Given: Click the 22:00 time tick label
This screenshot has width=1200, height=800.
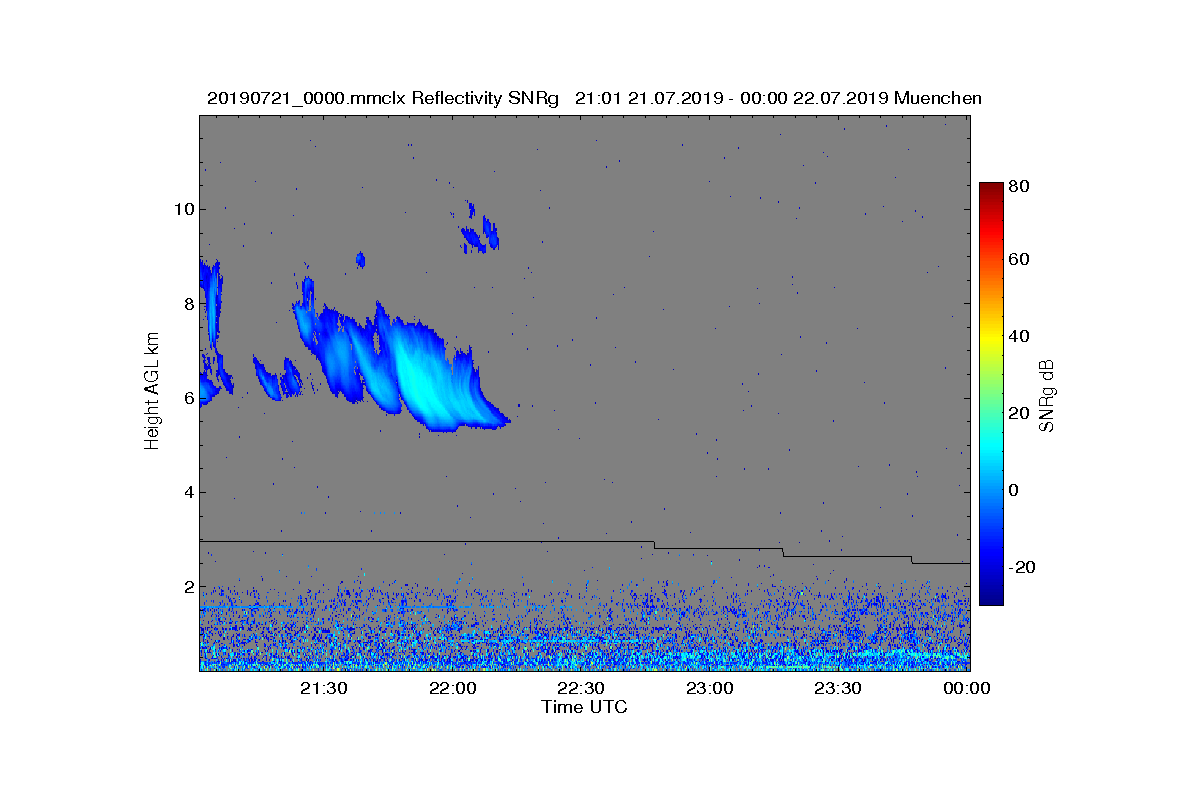Looking at the screenshot, I should [x=452, y=689].
